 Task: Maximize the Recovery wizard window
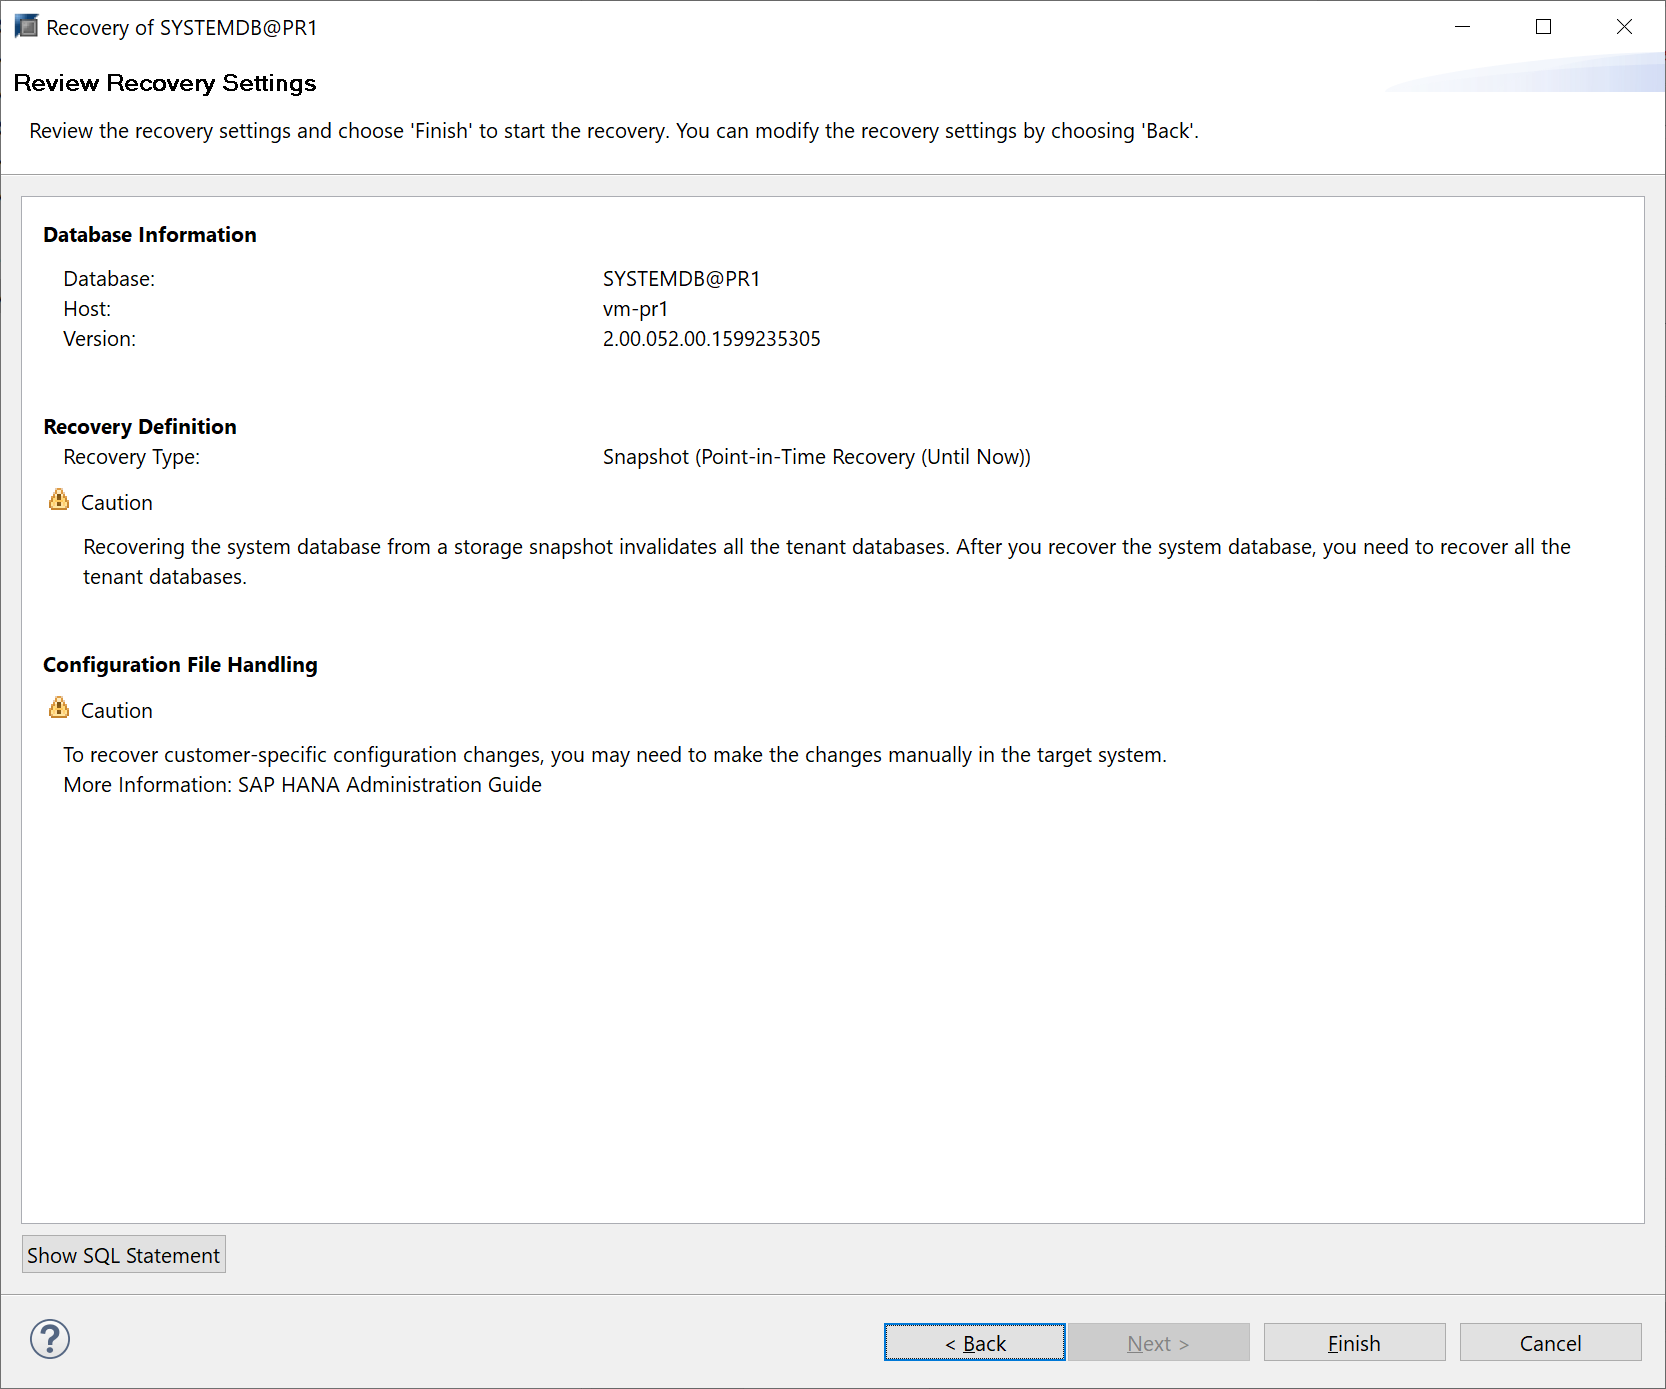(x=1543, y=27)
